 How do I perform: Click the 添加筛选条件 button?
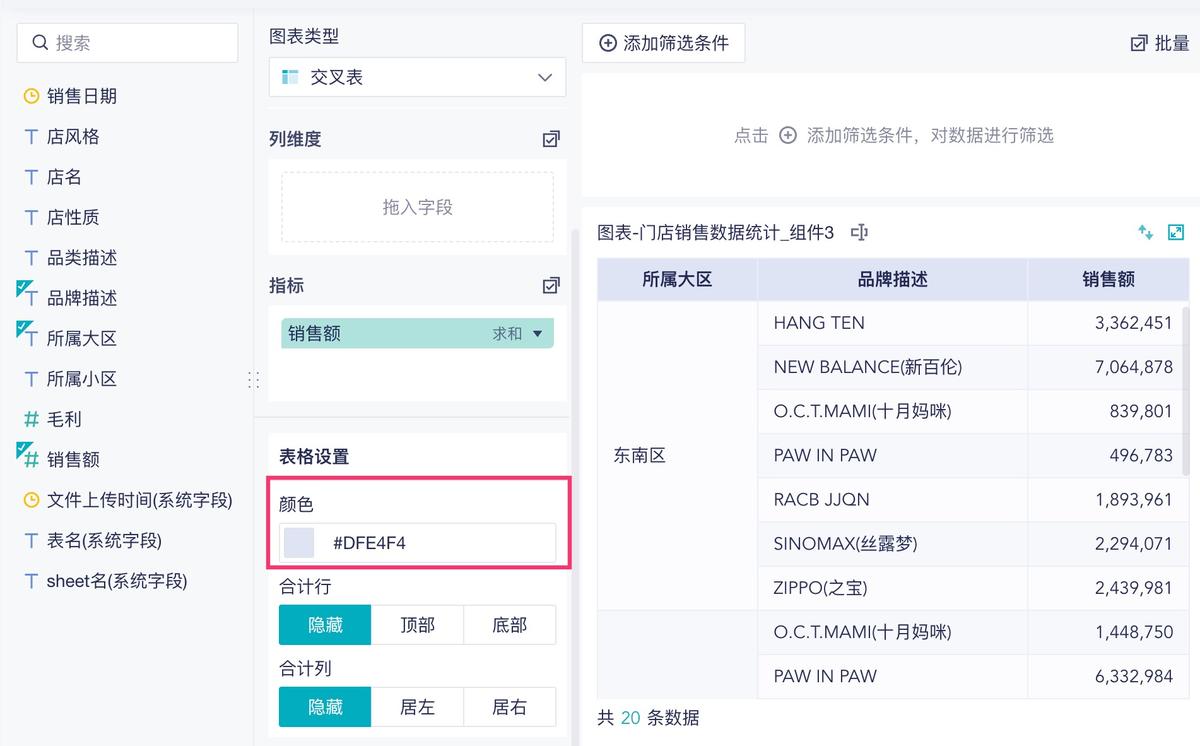[663, 43]
